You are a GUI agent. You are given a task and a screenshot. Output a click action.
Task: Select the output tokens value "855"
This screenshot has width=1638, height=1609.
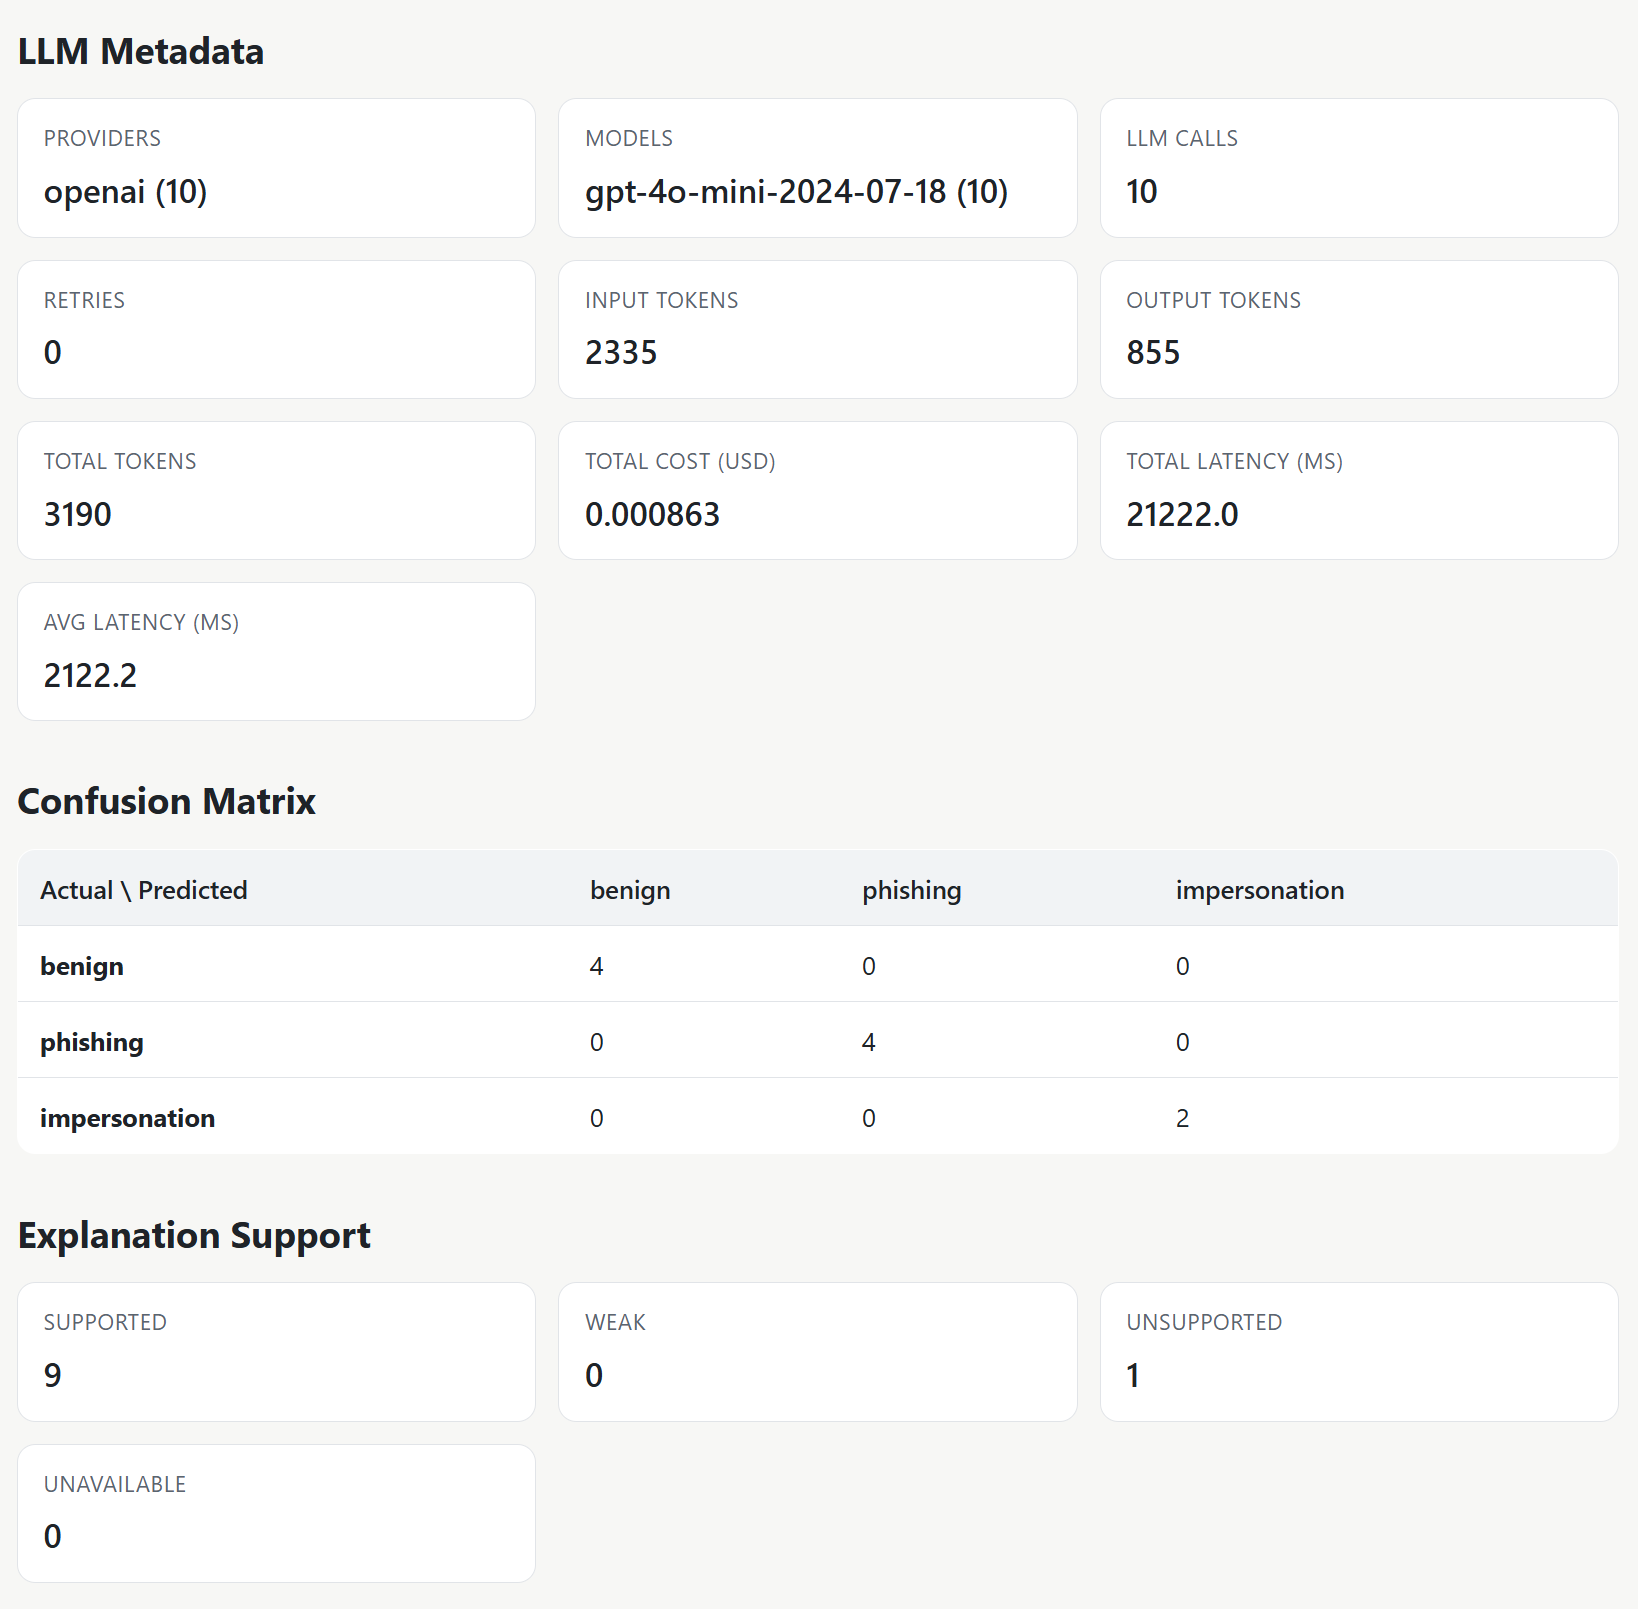[1153, 353]
